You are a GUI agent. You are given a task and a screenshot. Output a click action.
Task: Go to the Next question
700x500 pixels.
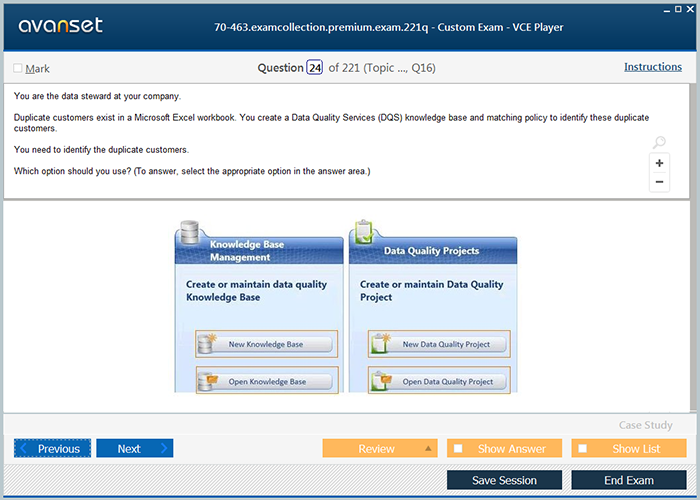[135, 448]
